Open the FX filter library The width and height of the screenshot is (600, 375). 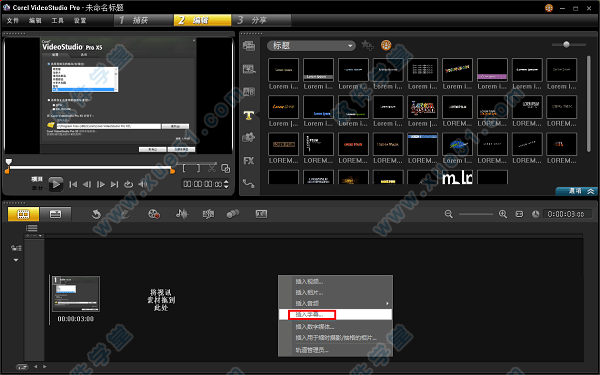(x=249, y=161)
